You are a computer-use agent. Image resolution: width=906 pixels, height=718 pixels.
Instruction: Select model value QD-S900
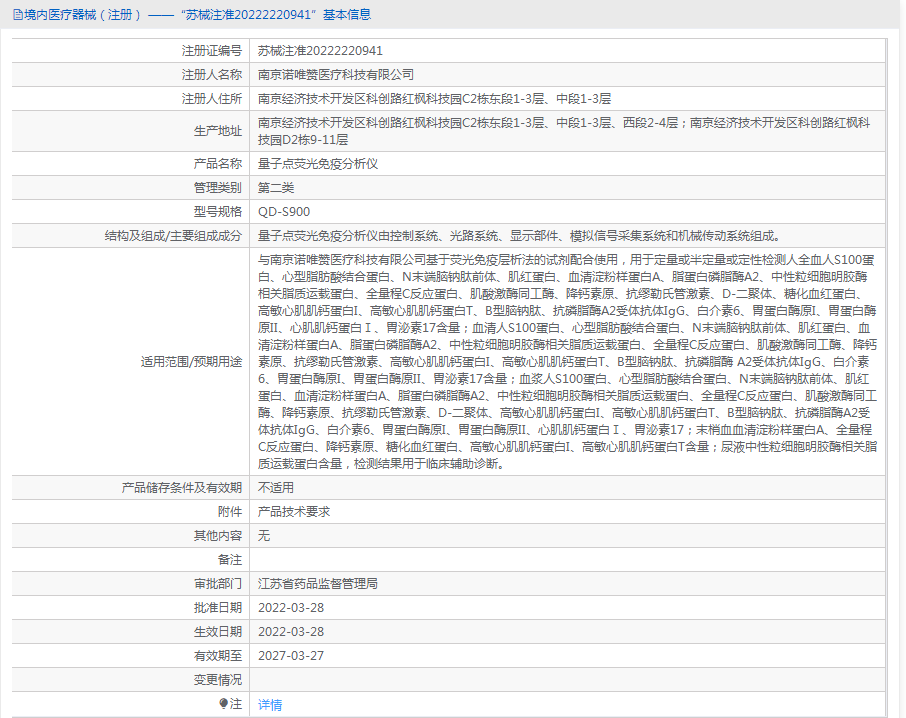pyautogui.click(x=284, y=212)
